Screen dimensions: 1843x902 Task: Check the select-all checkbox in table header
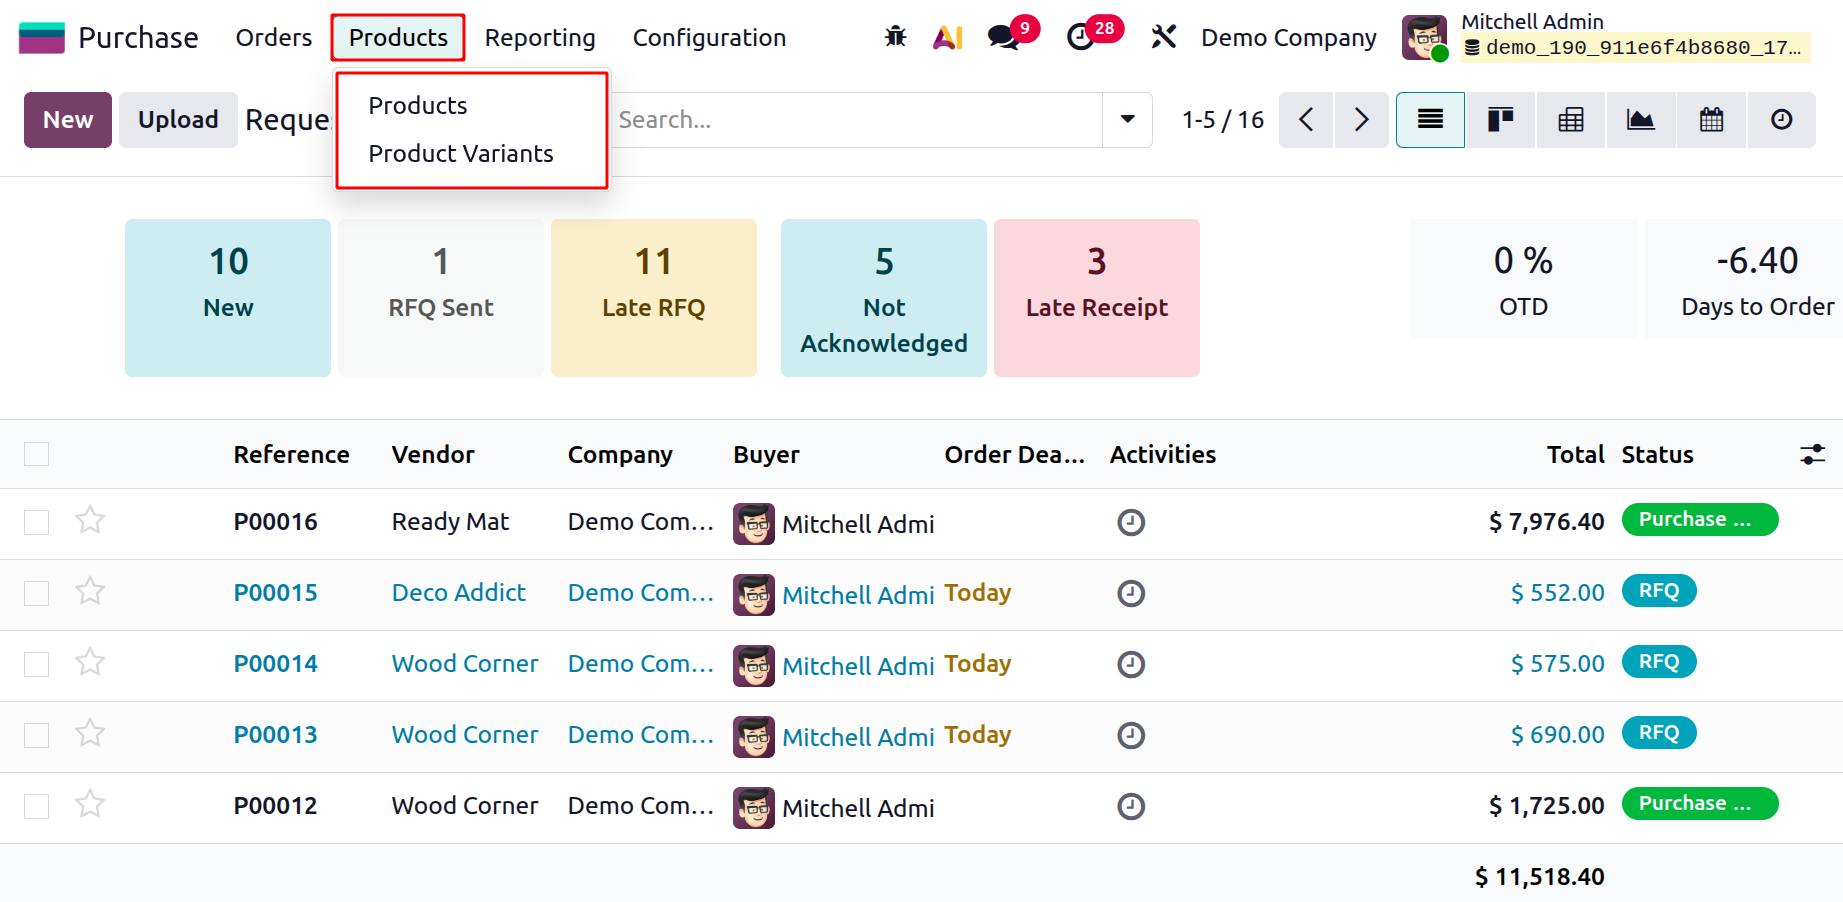pyautogui.click(x=36, y=453)
